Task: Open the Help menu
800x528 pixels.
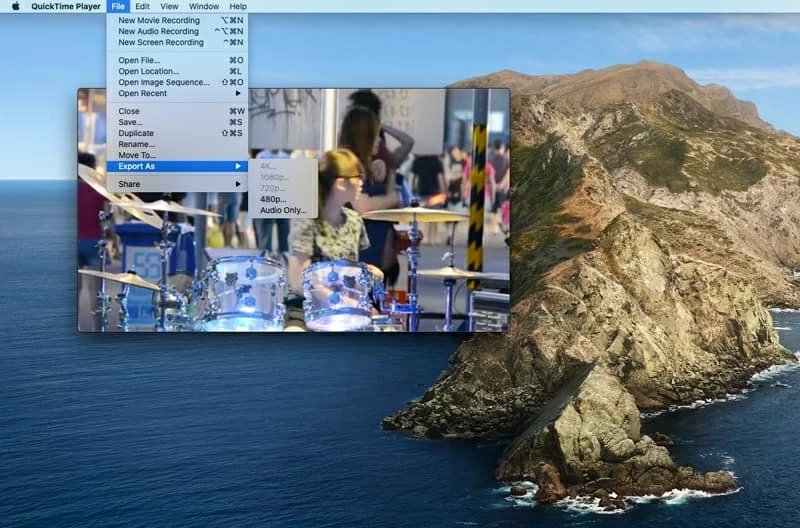Action: tap(238, 6)
